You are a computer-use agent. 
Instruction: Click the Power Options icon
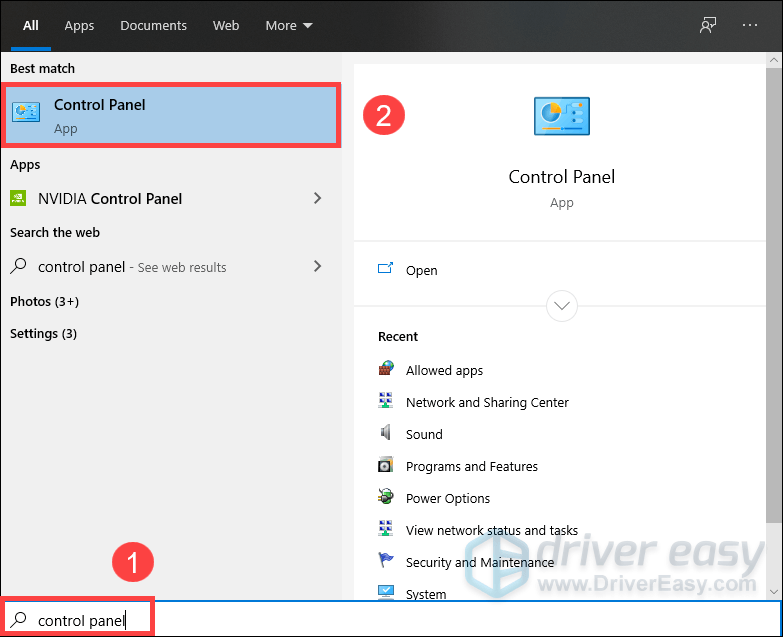click(x=386, y=497)
